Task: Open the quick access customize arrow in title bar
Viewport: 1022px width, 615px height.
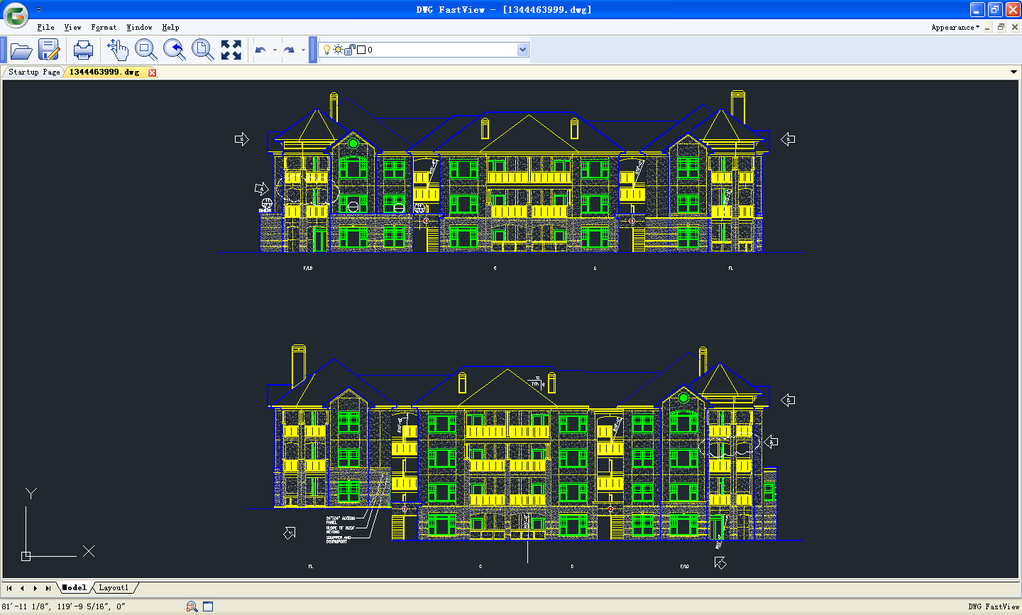Action: (38, 10)
